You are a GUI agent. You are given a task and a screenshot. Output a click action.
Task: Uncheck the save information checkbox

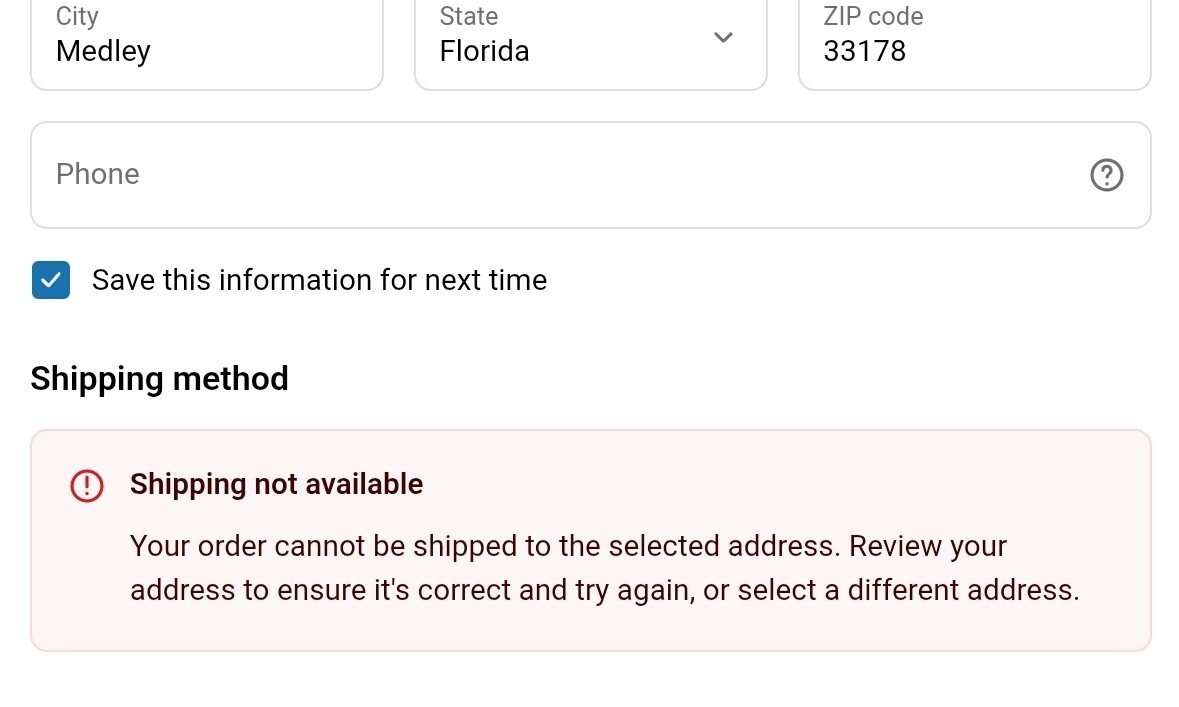(51, 281)
